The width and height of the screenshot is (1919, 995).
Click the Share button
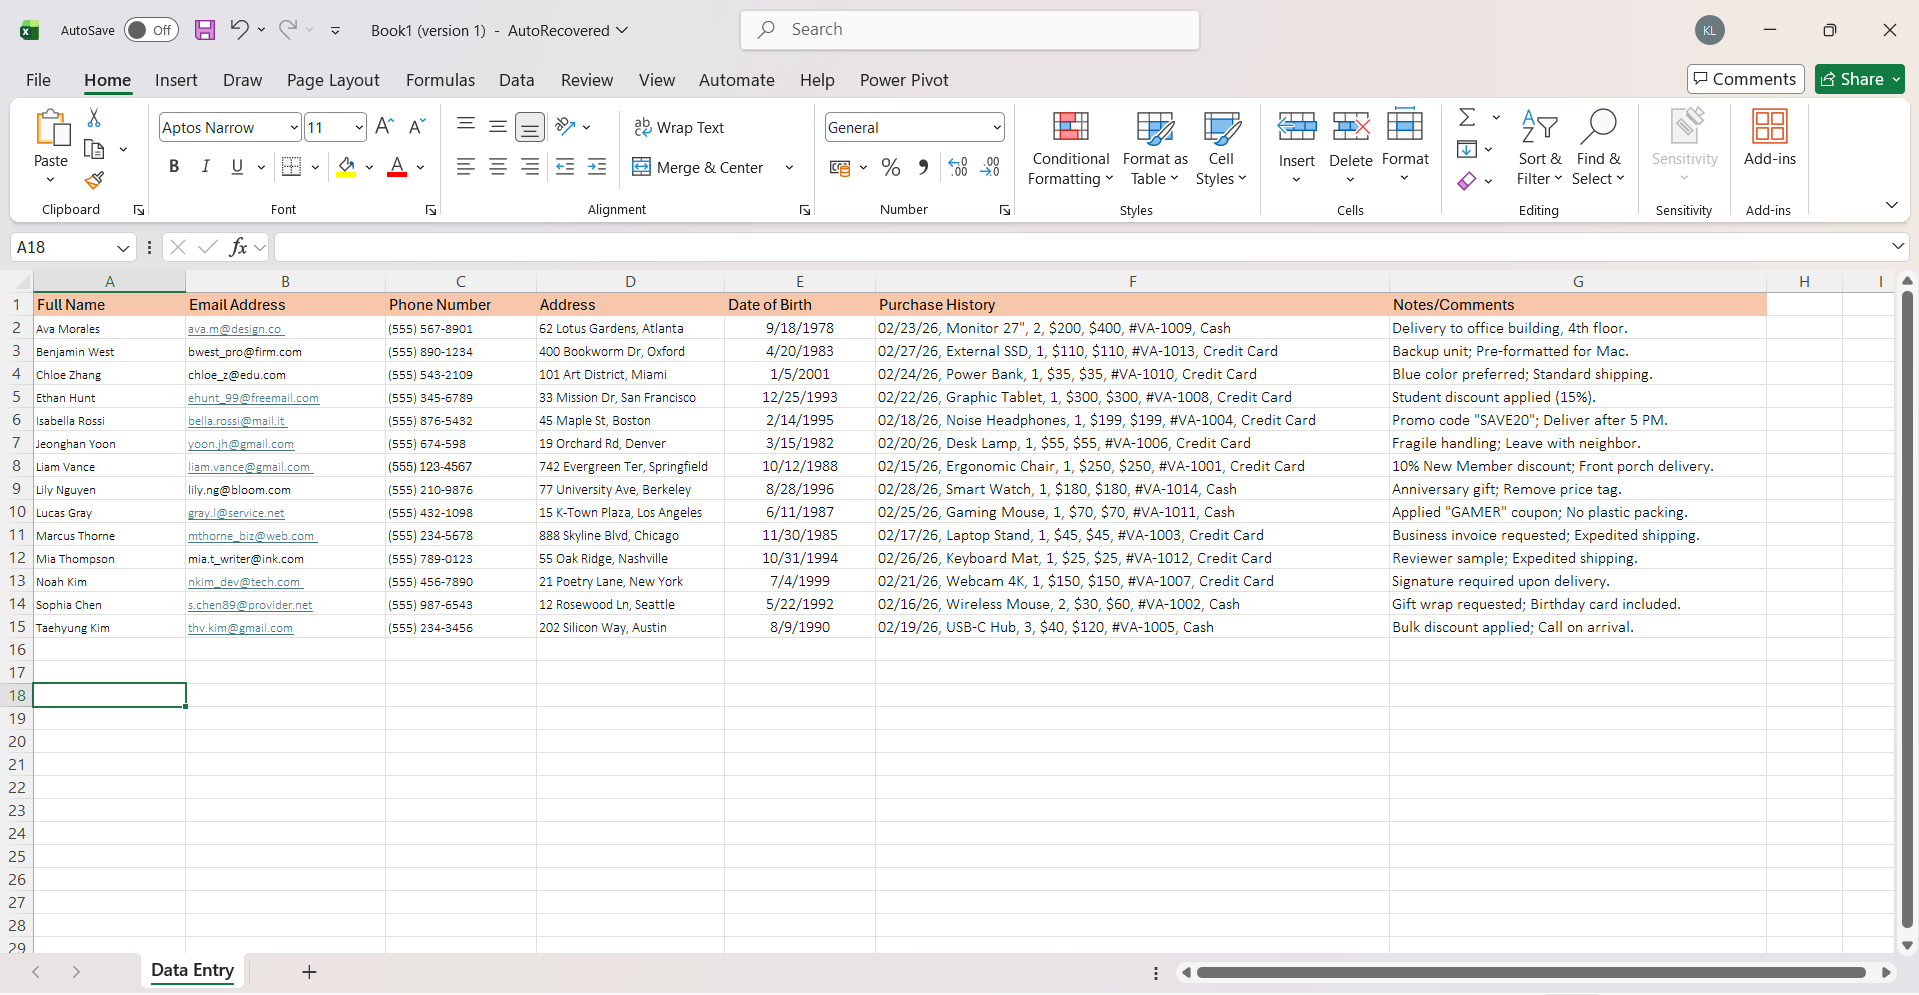[x=1859, y=79]
